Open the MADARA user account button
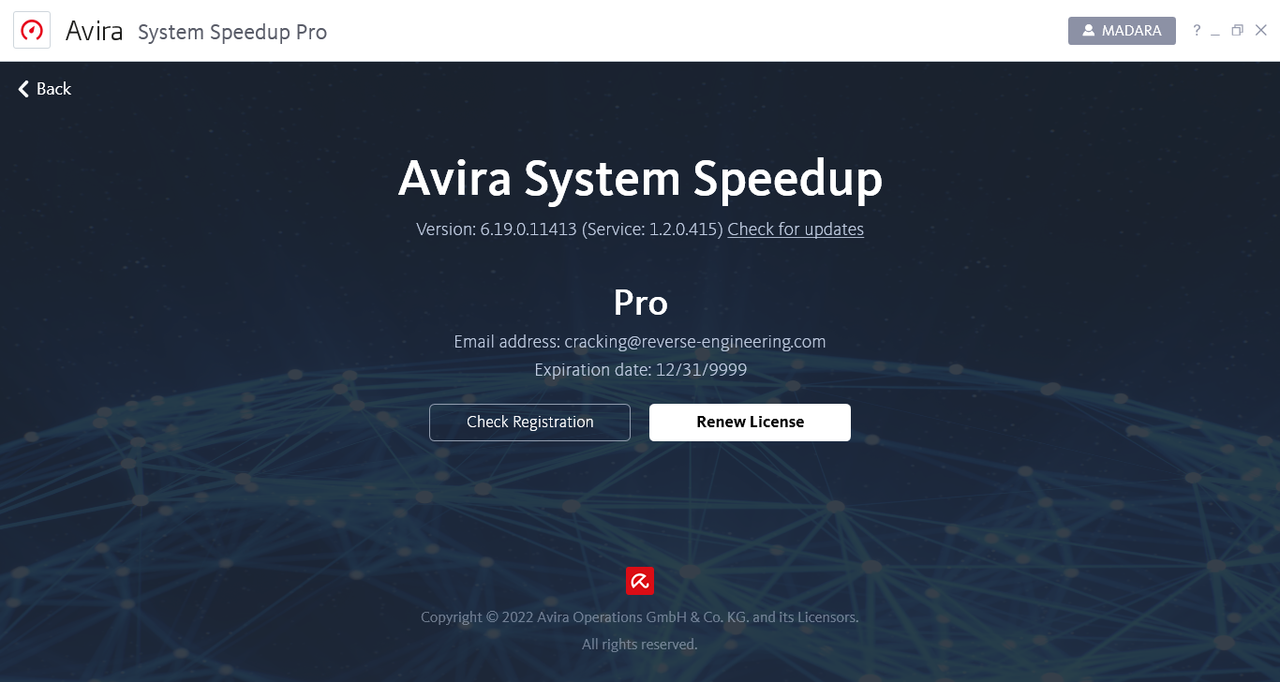Screen dimensions: 1280x682 point(1122,31)
